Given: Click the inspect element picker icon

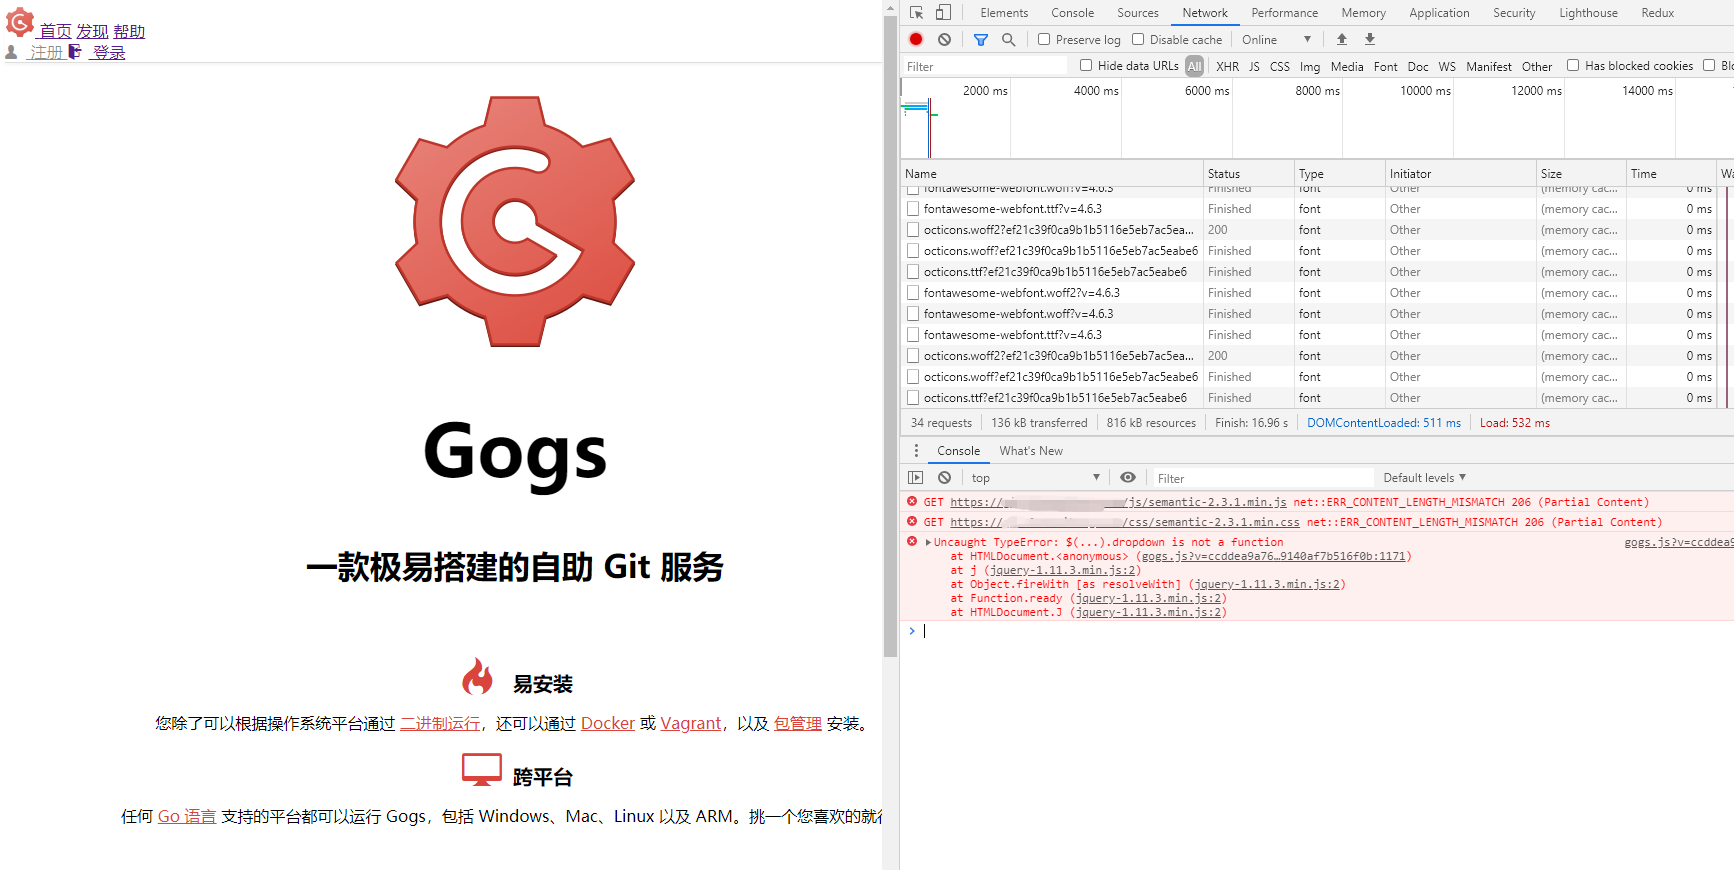Looking at the screenshot, I should click(917, 13).
